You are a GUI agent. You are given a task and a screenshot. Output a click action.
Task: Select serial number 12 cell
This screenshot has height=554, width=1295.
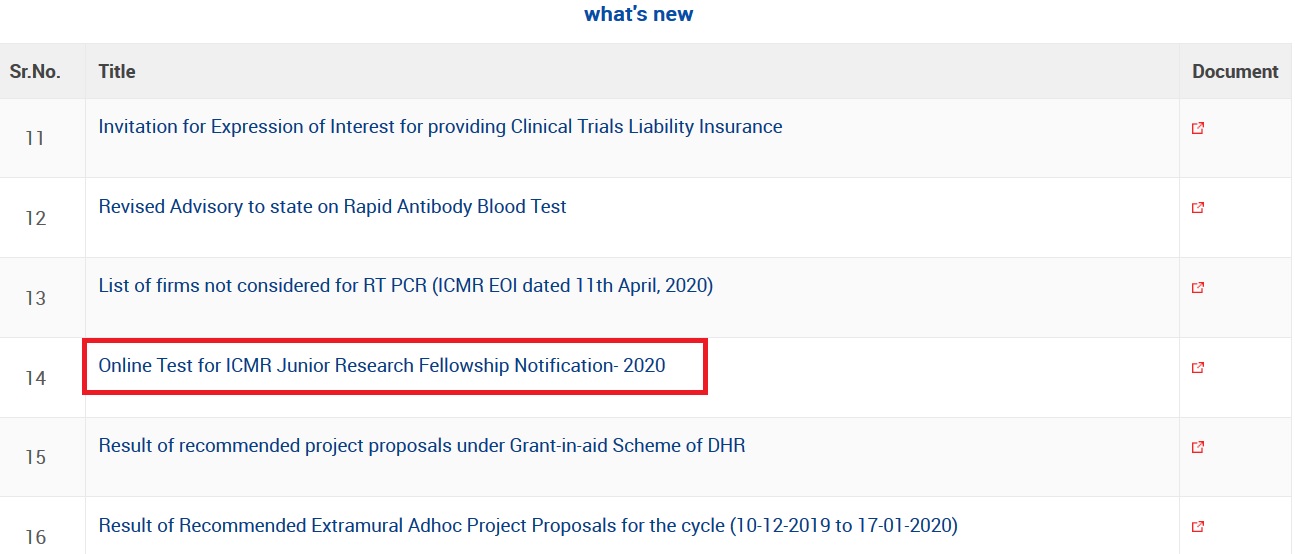(35, 218)
